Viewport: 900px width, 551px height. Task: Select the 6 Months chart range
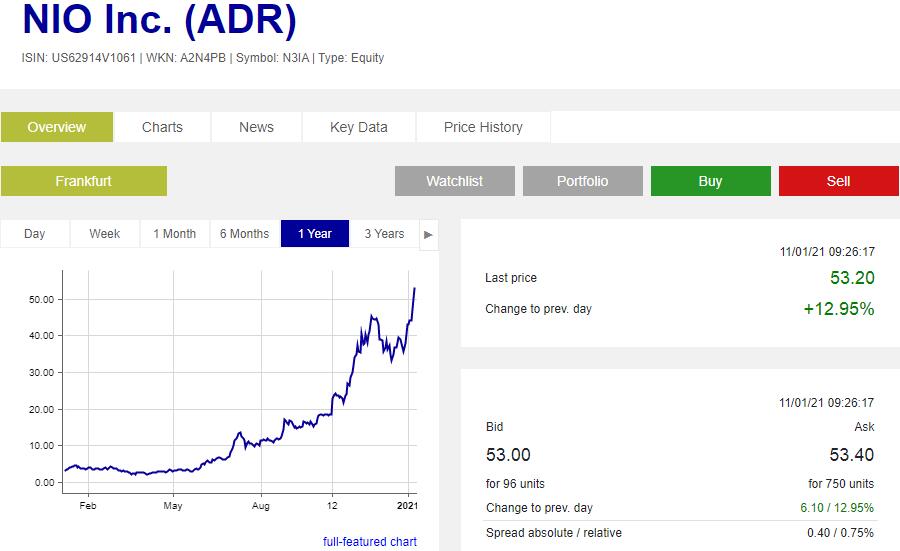coord(244,234)
